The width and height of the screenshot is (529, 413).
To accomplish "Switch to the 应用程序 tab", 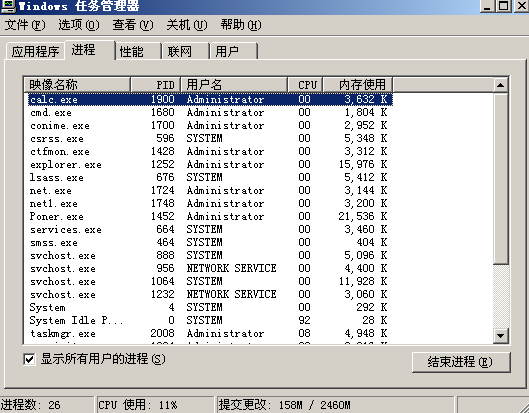I will (35, 52).
